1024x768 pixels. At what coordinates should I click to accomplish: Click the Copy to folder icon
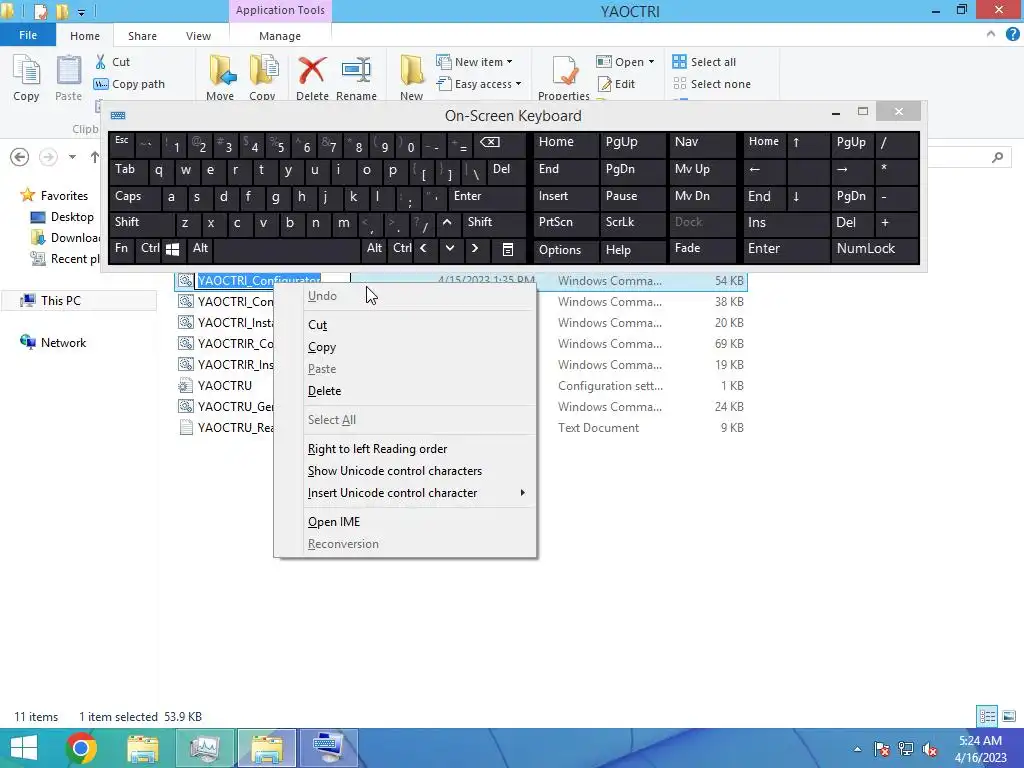pos(263,71)
